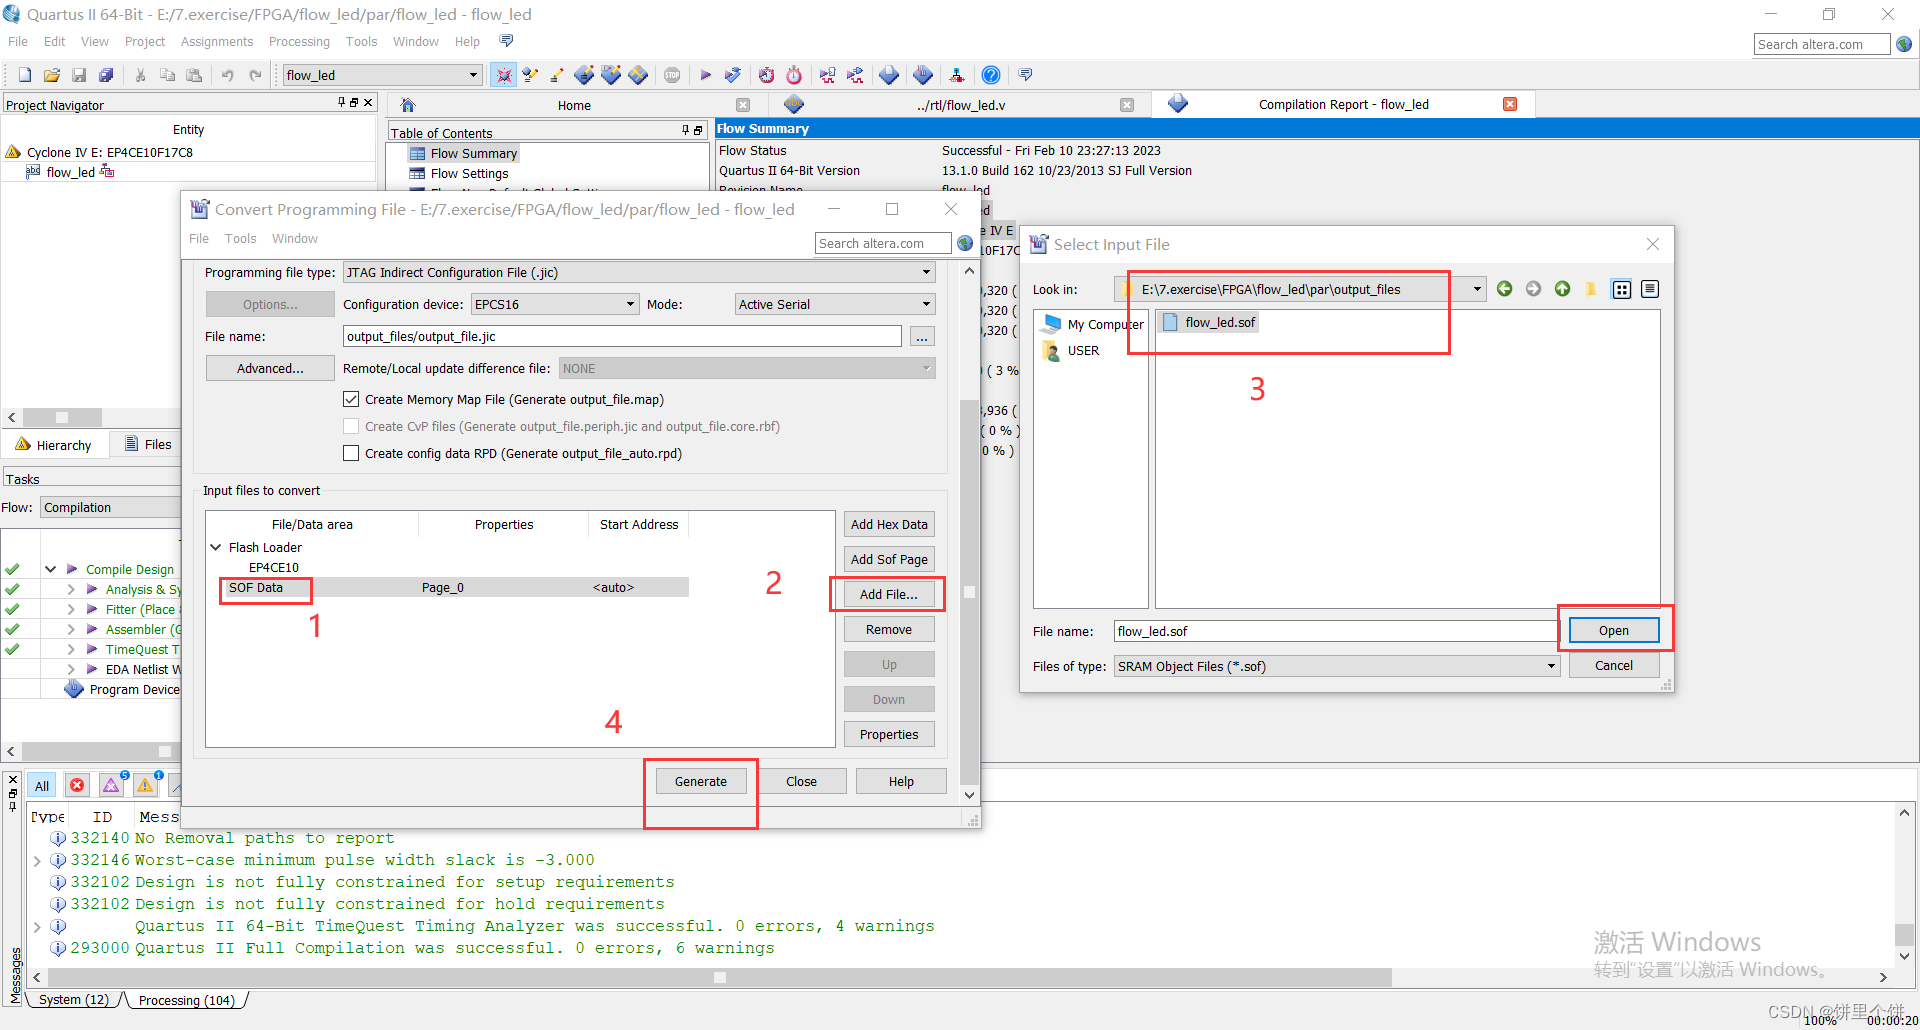Click File name field in Select Input File

coord(1335,631)
